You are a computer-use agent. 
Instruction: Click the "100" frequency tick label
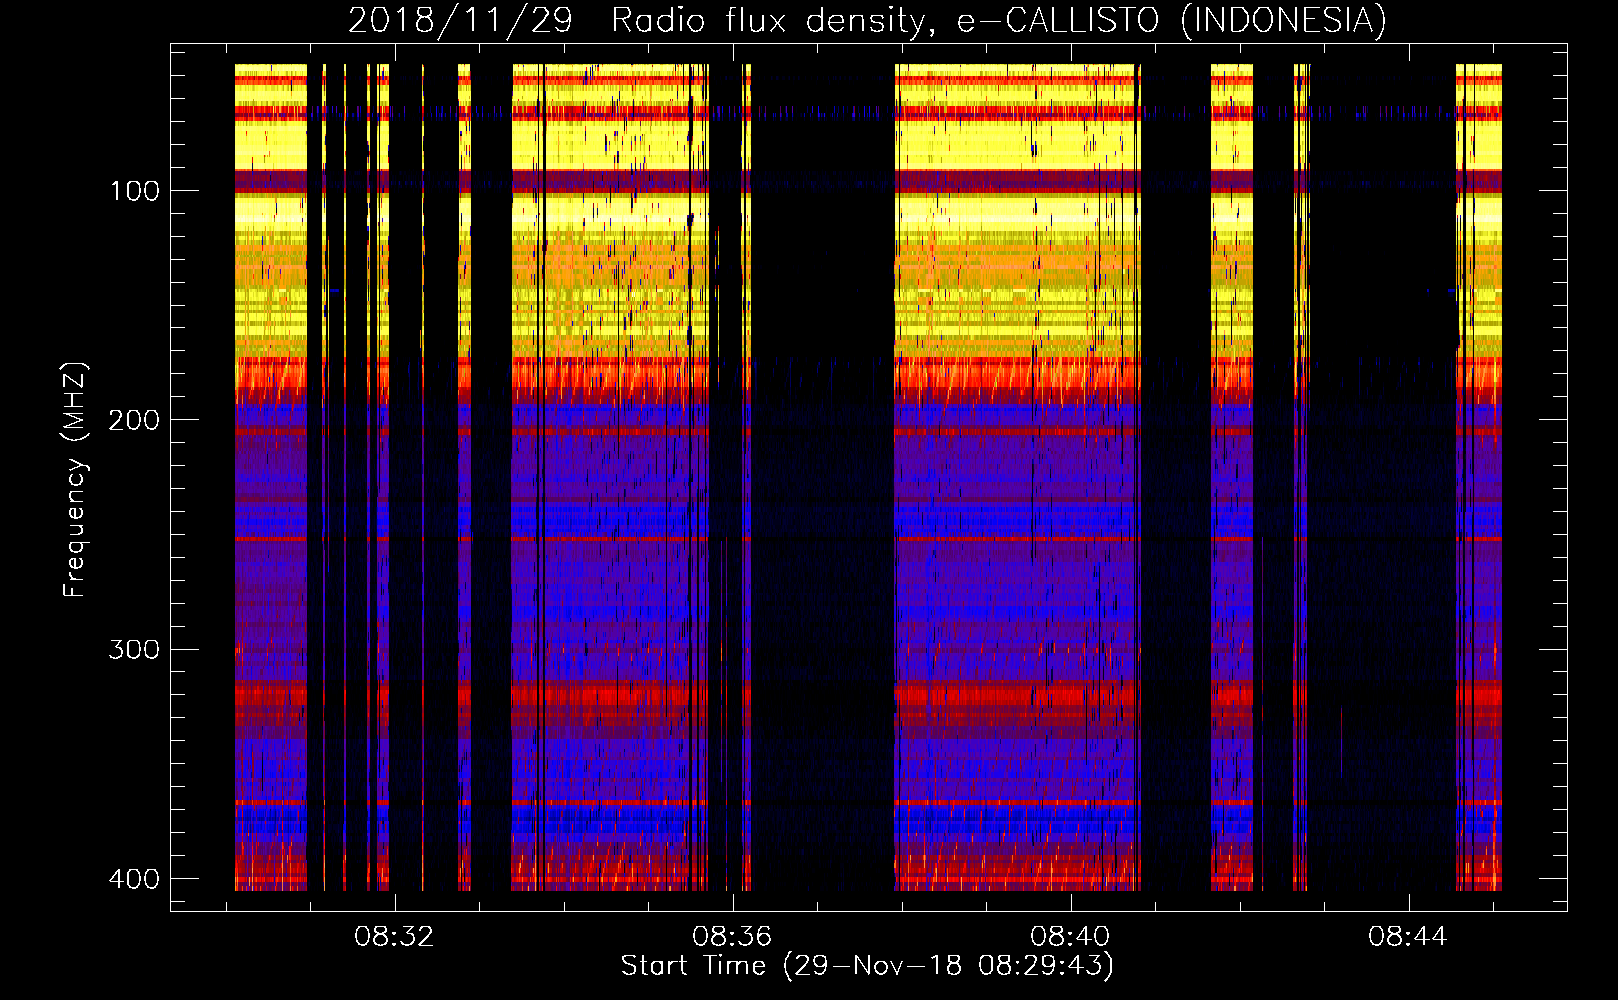point(134,191)
